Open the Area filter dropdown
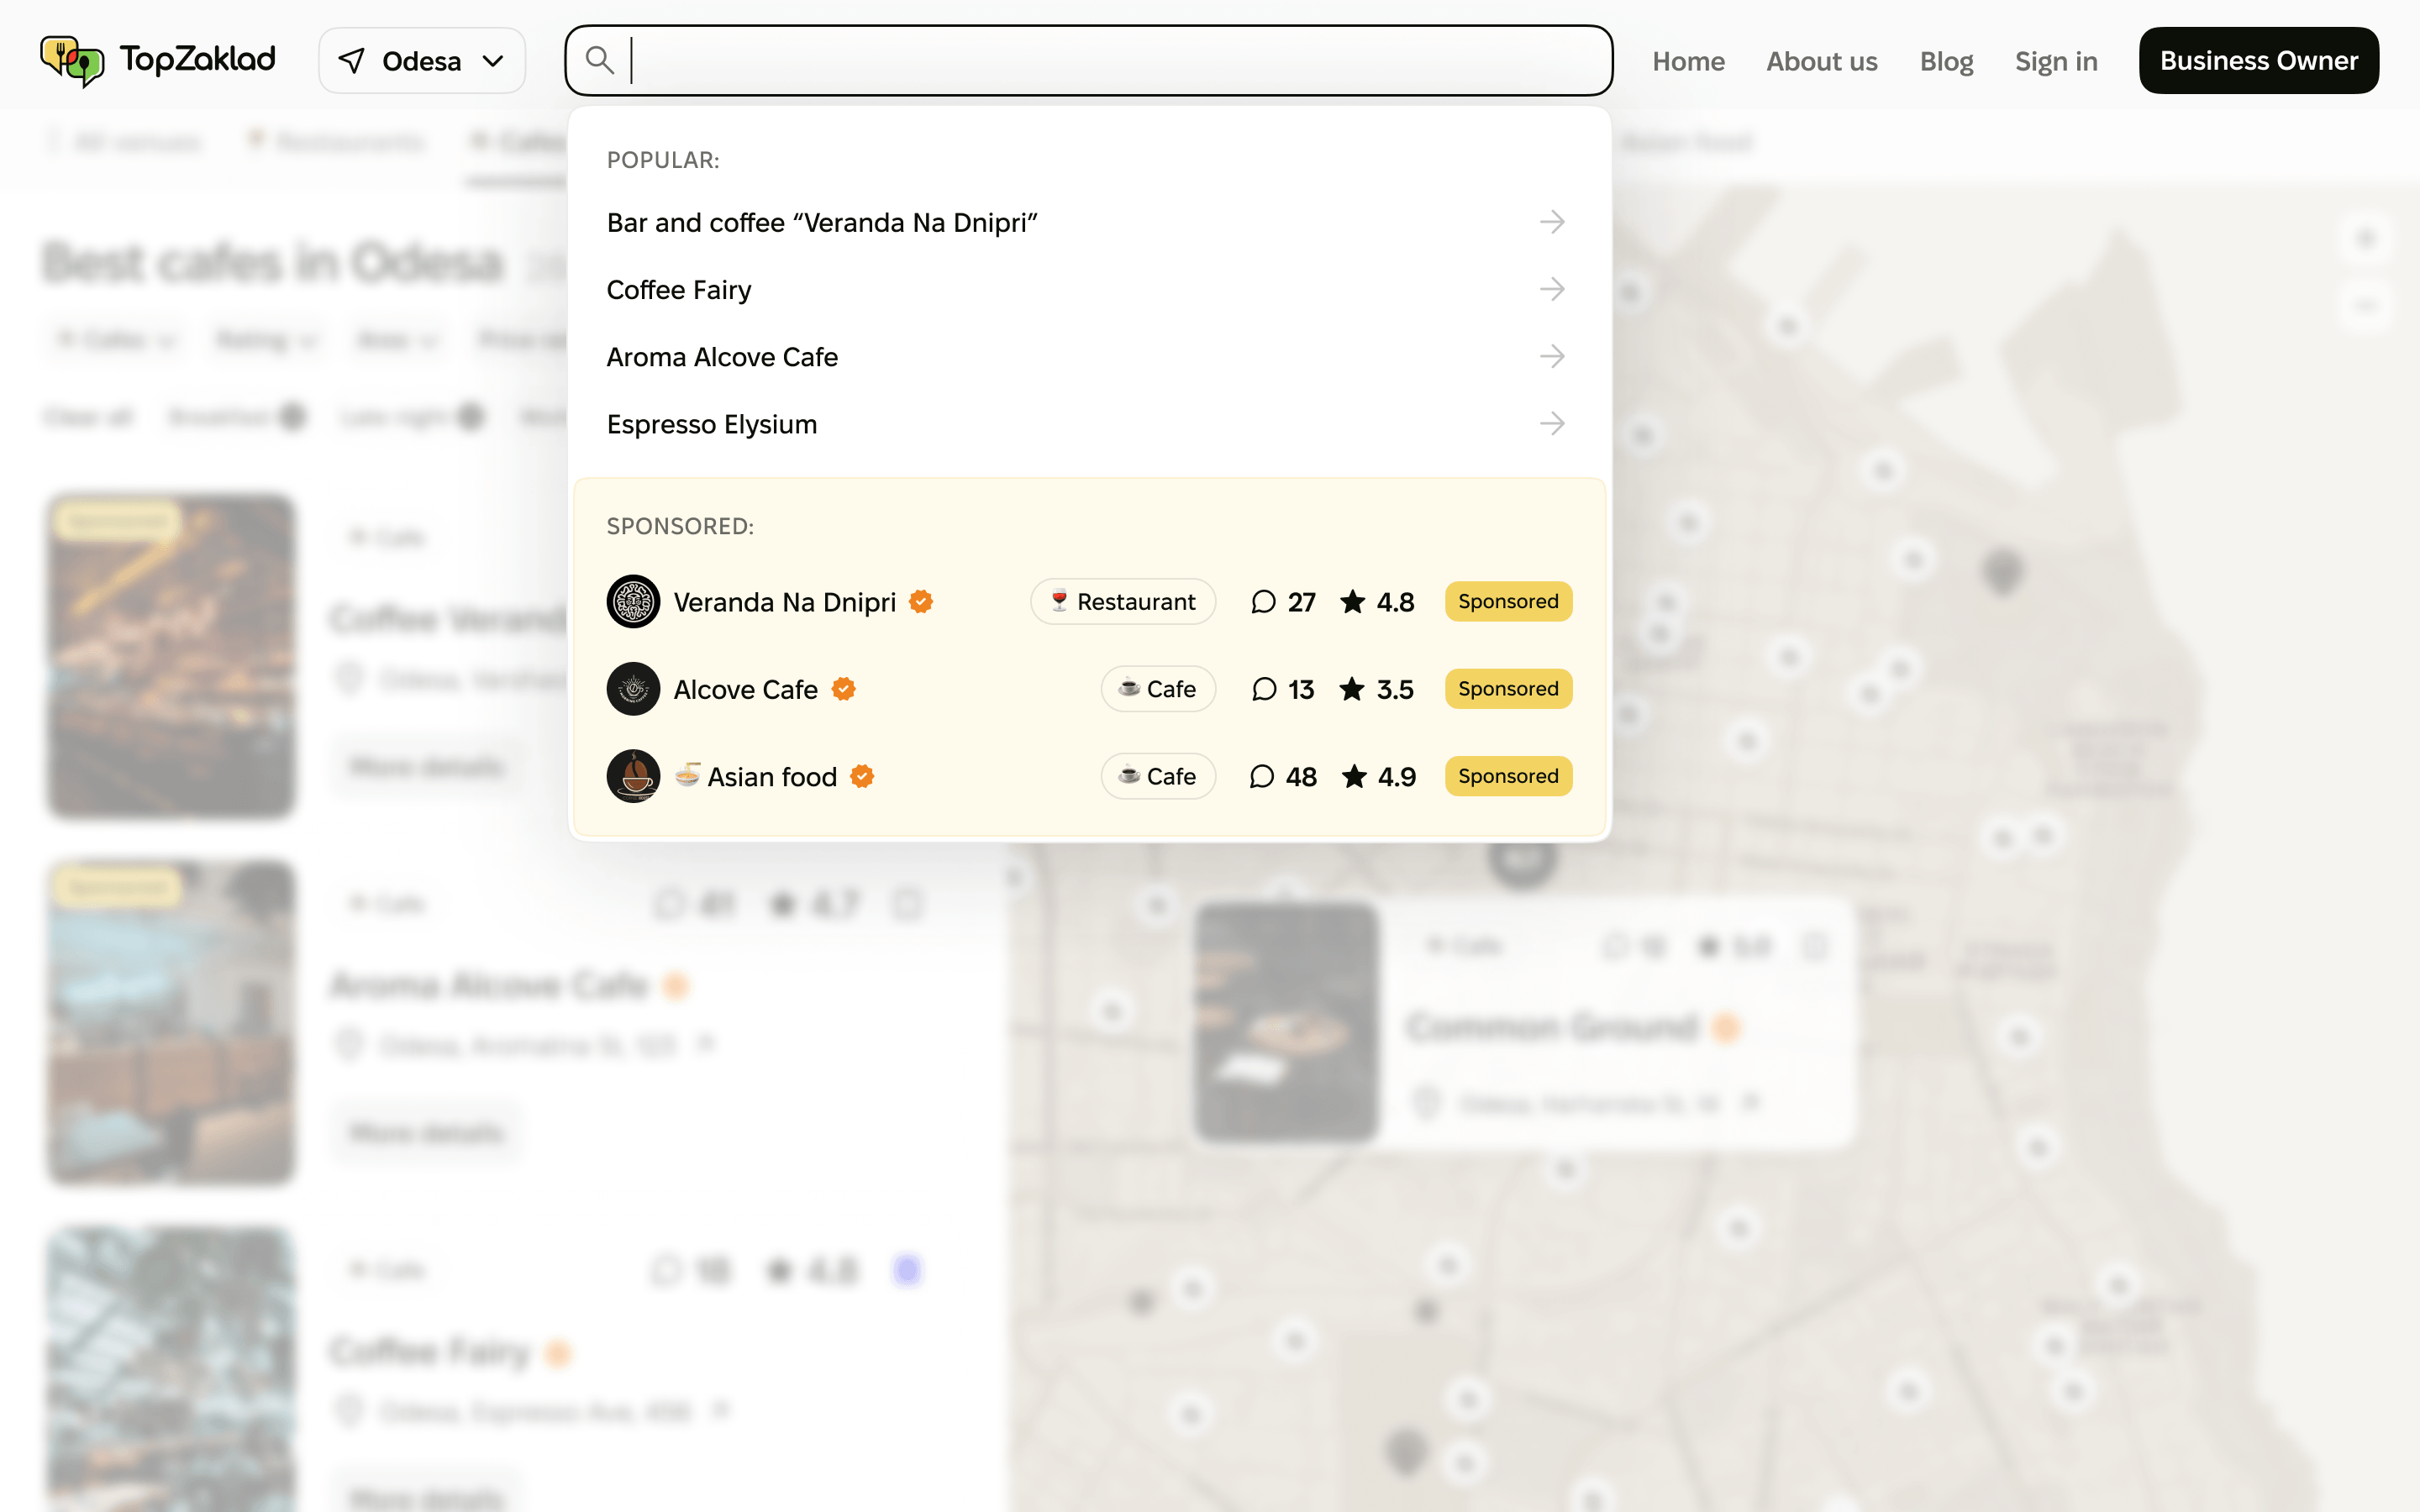Screen dimensions: 2420x1512 point(396,340)
